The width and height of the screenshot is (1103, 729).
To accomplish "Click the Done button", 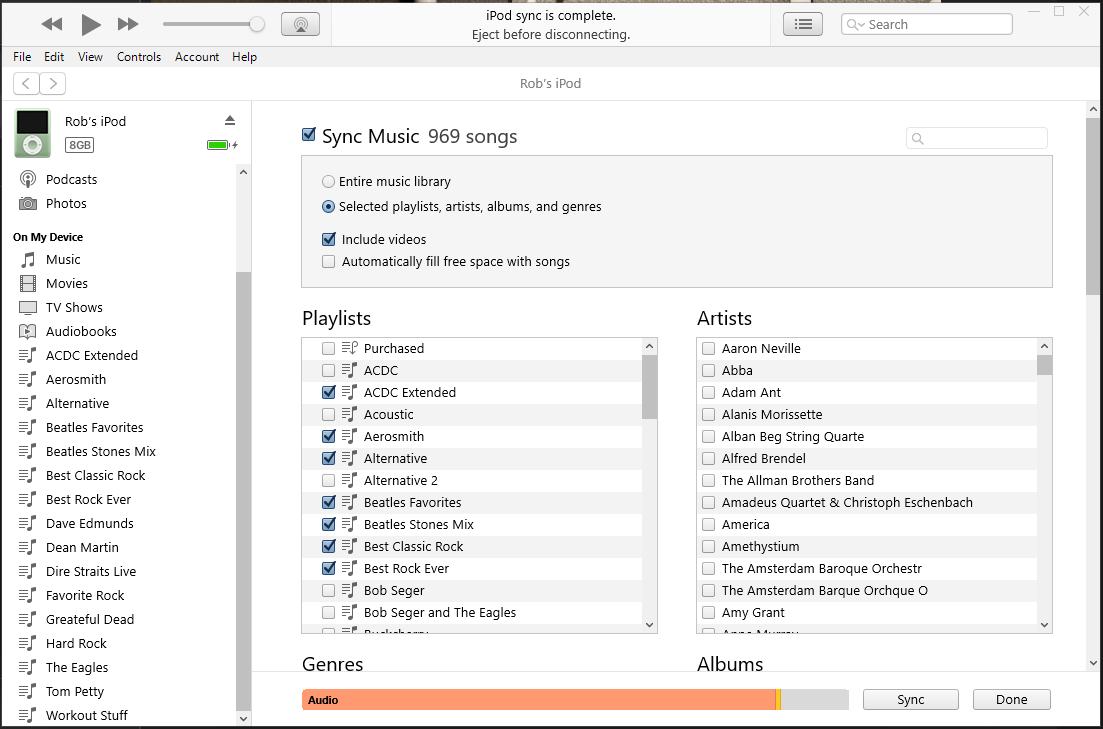I will click(x=1012, y=699).
